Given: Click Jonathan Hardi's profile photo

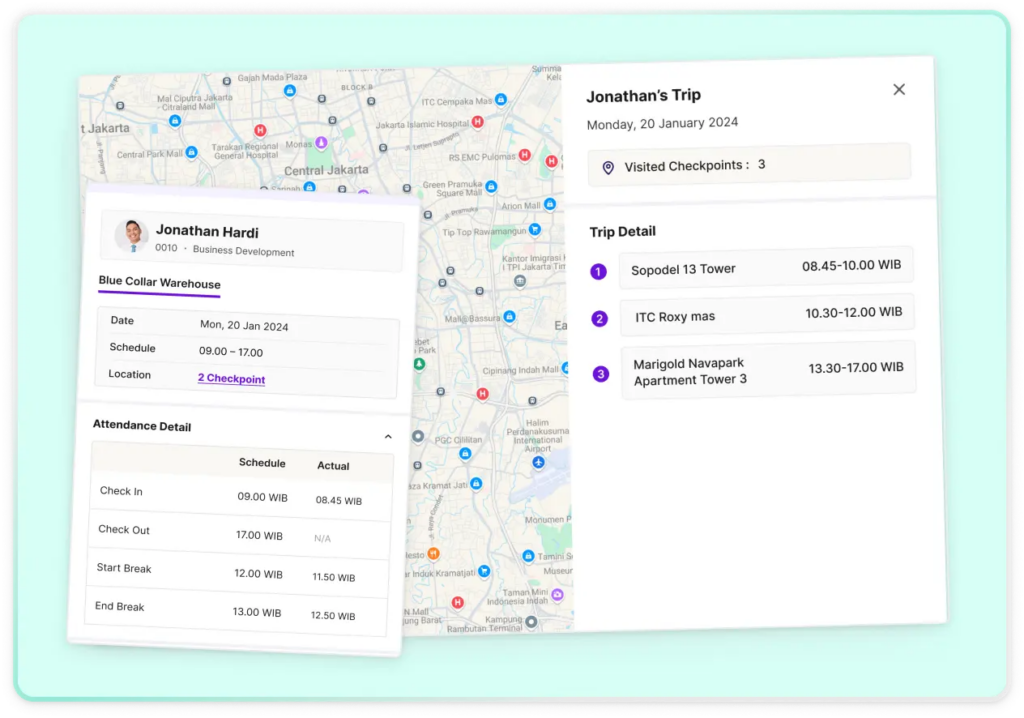Looking at the screenshot, I should point(131,236).
